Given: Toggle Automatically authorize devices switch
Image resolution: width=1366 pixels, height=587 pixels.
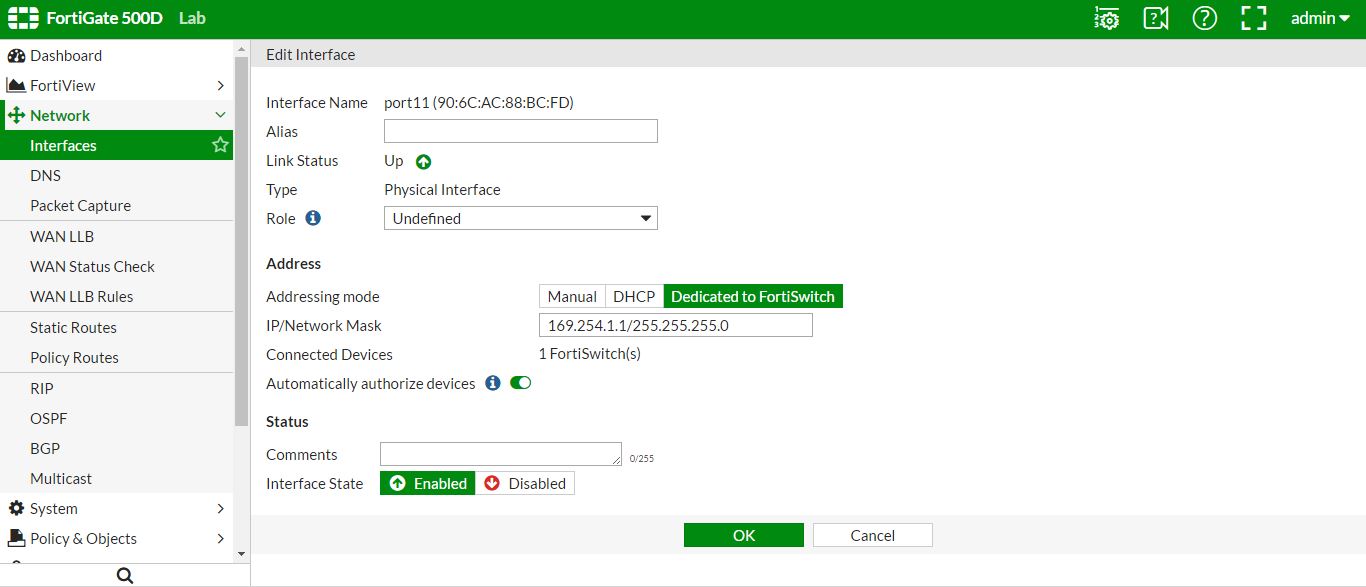Looking at the screenshot, I should 520,383.
